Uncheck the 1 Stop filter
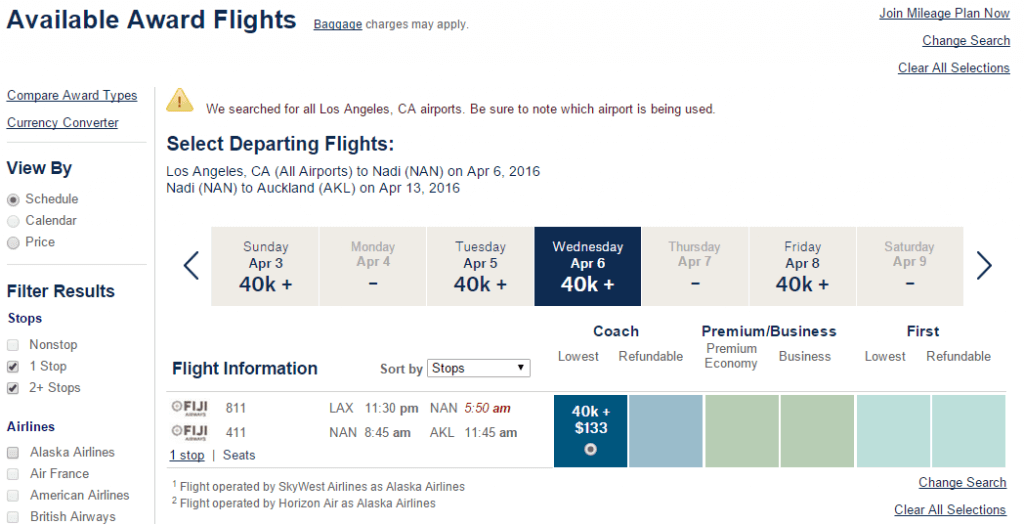The width and height of the screenshot is (1024, 525). coord(13,366)
